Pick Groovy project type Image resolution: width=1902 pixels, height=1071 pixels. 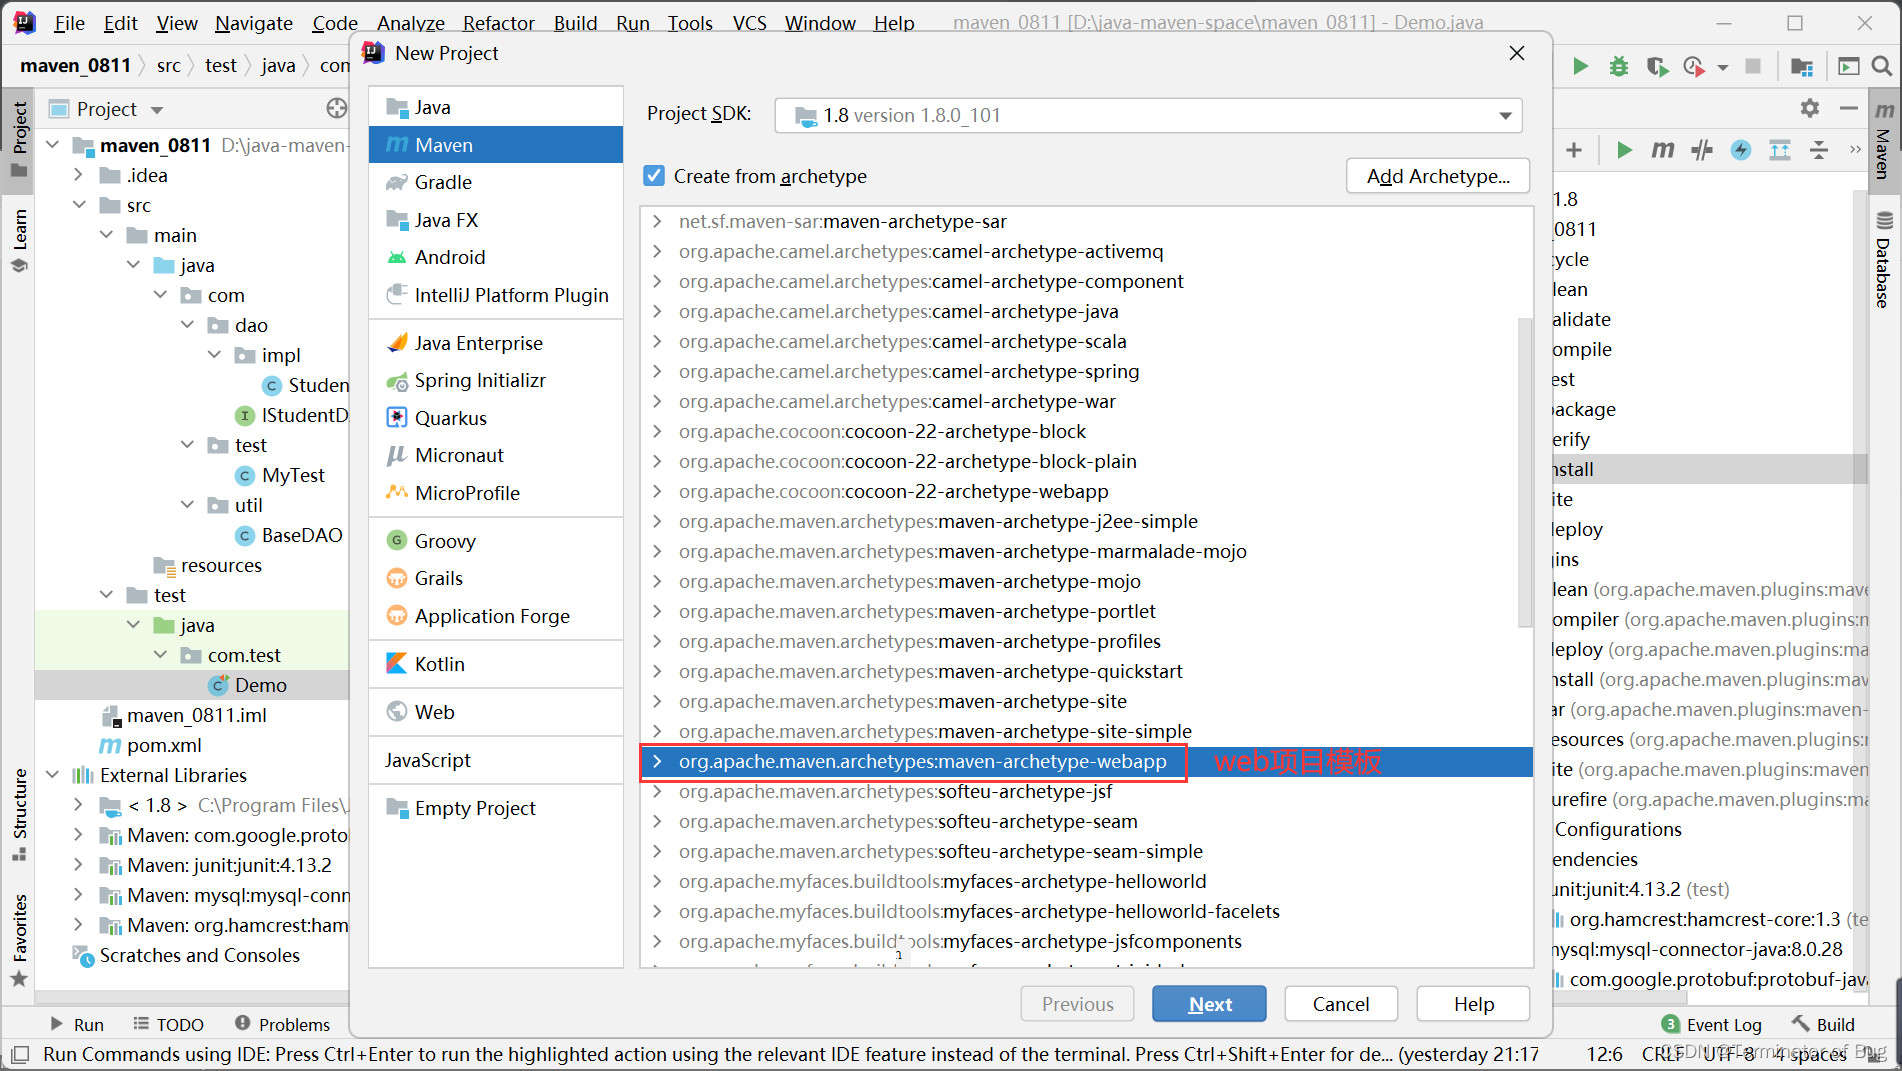(x=495, y=541)
